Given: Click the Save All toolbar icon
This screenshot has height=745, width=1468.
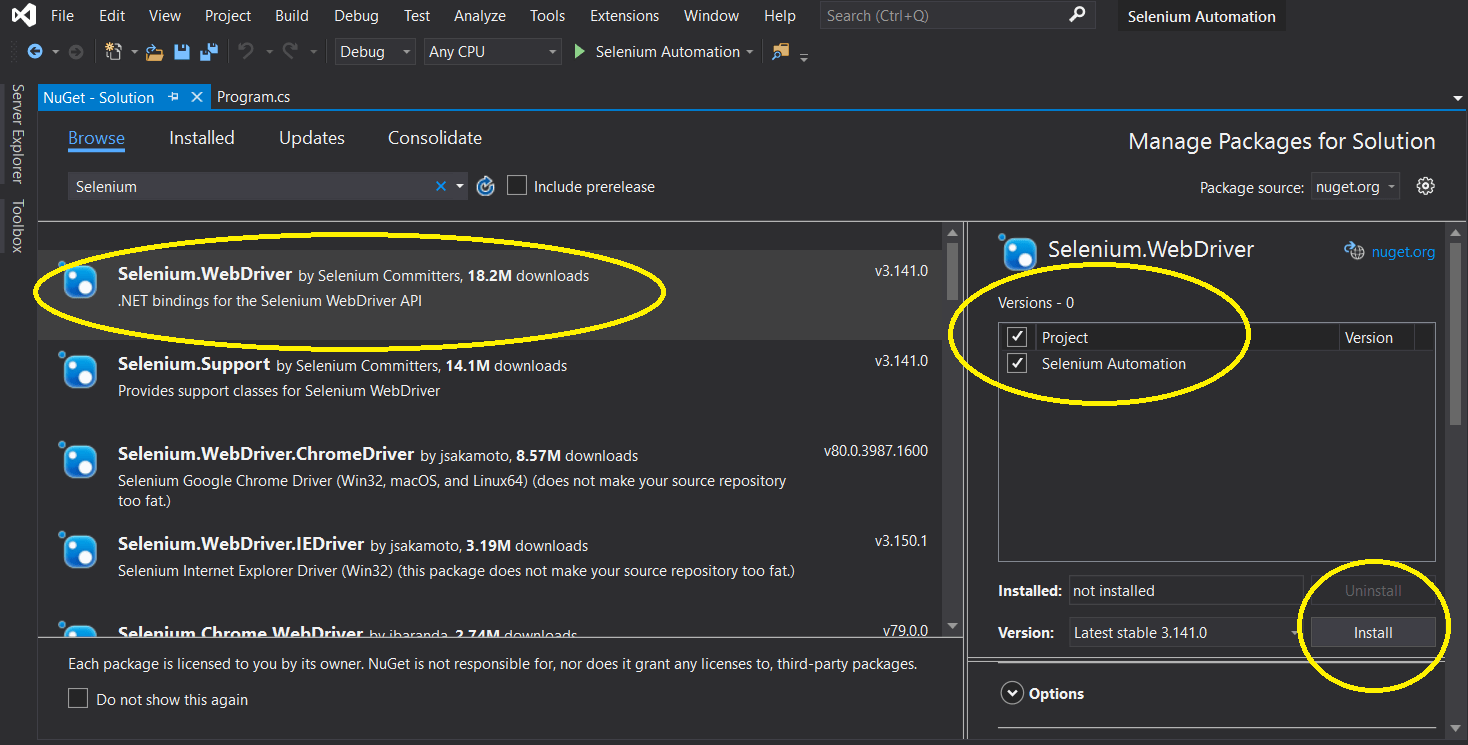Looking at the screenshot, I should (x=209, y=52).
